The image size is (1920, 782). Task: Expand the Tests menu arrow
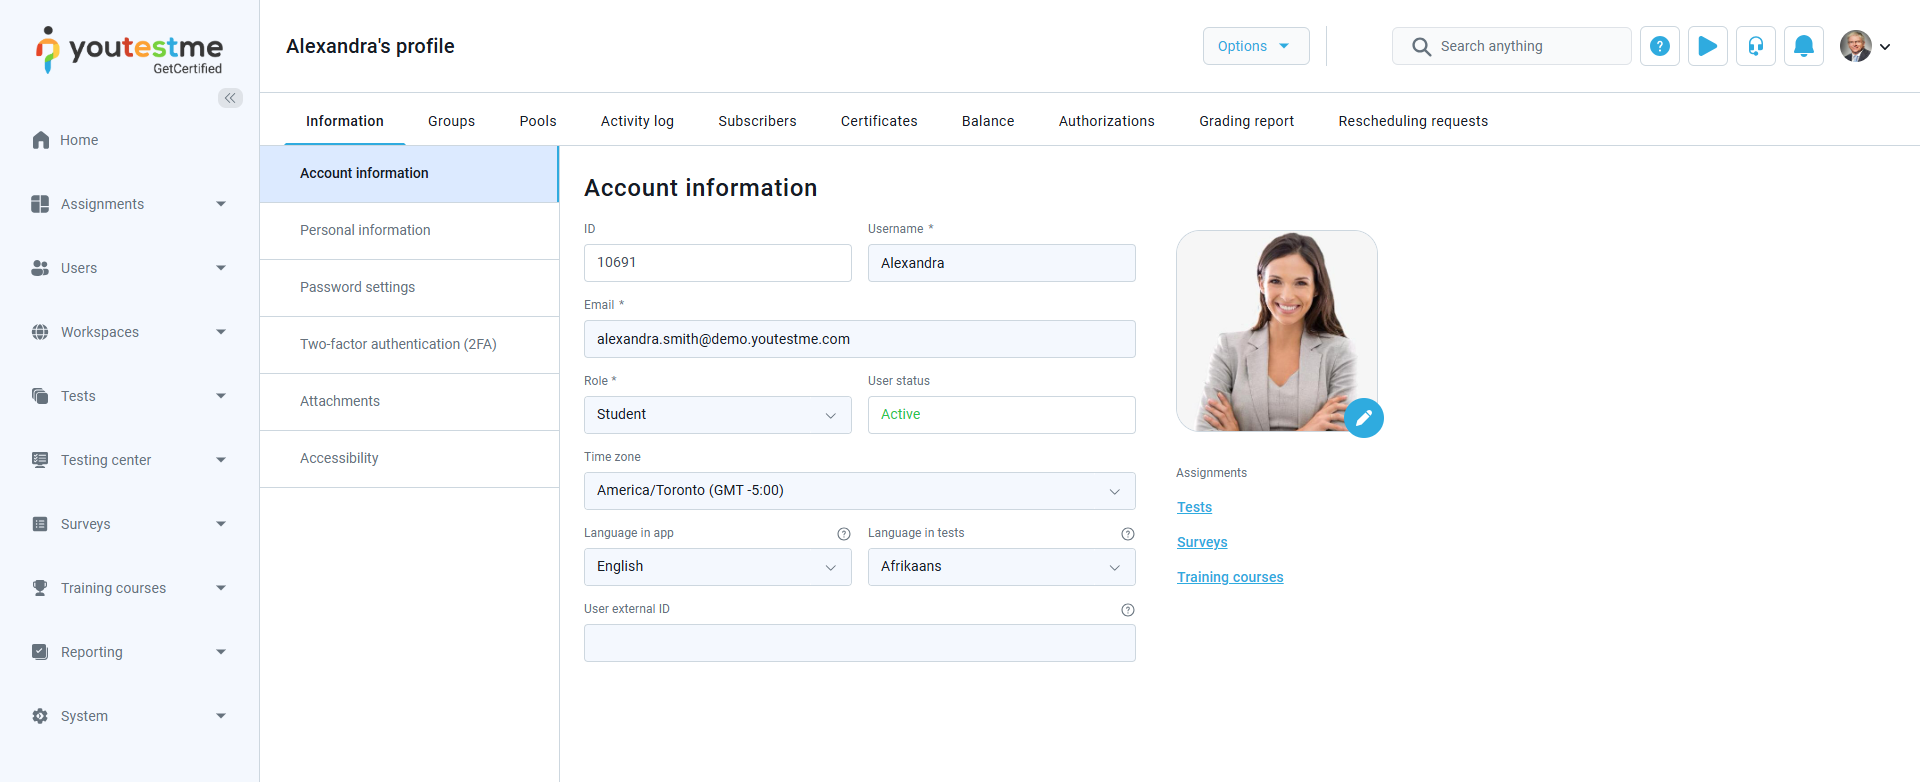[x=221, y=396]
